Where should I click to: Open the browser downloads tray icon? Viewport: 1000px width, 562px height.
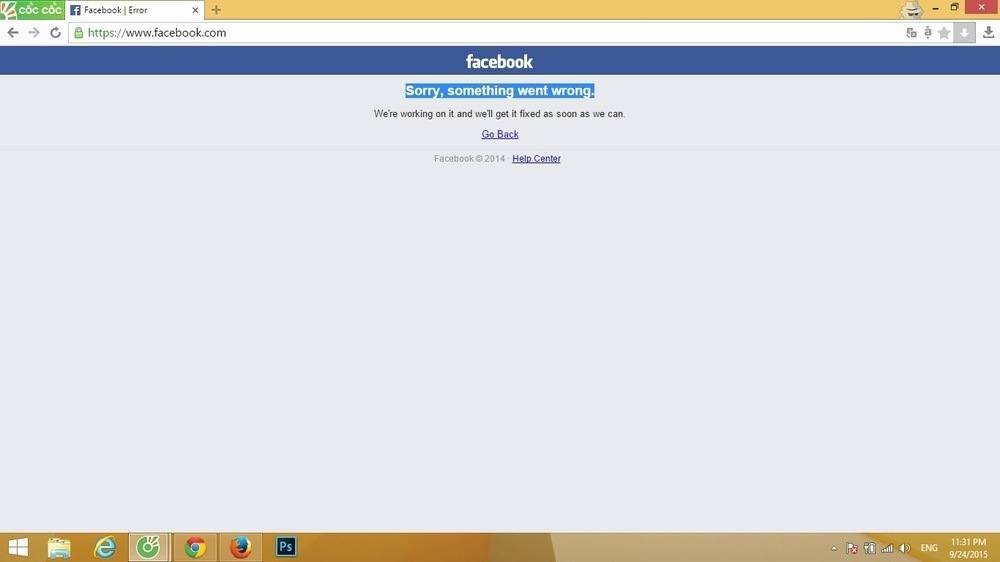pos(989,32)
